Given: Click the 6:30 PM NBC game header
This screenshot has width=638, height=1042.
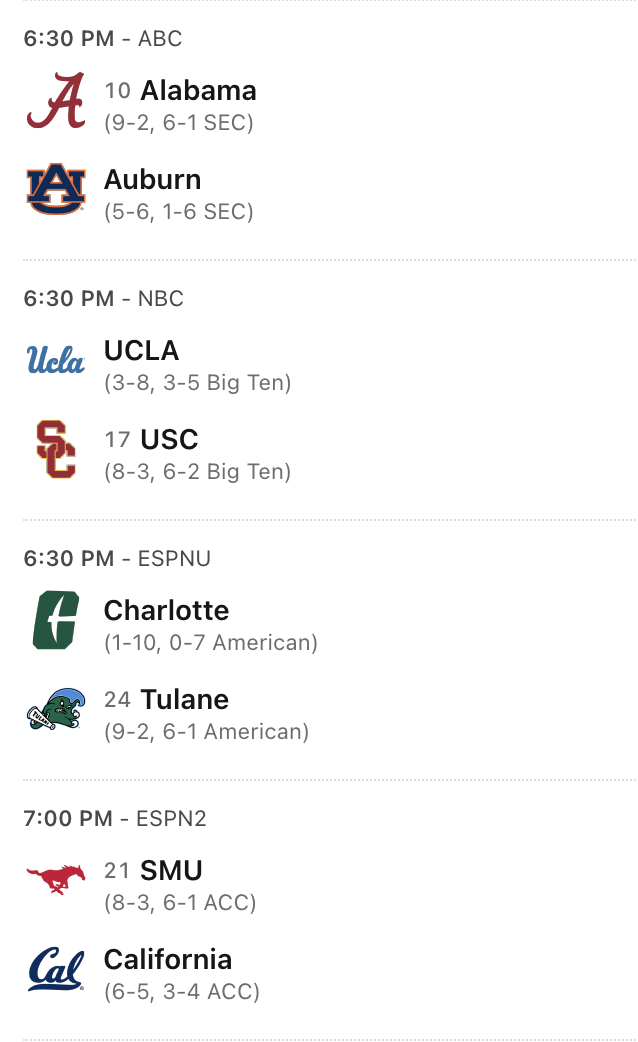Looking at the screenshot, I should point(103,299).
